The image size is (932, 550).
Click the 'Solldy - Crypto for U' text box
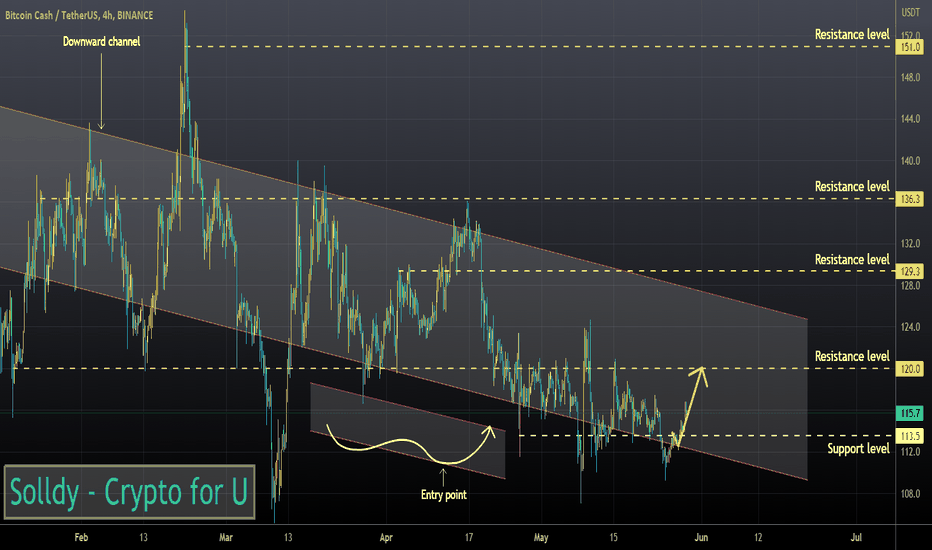click(x=130, y=492)
